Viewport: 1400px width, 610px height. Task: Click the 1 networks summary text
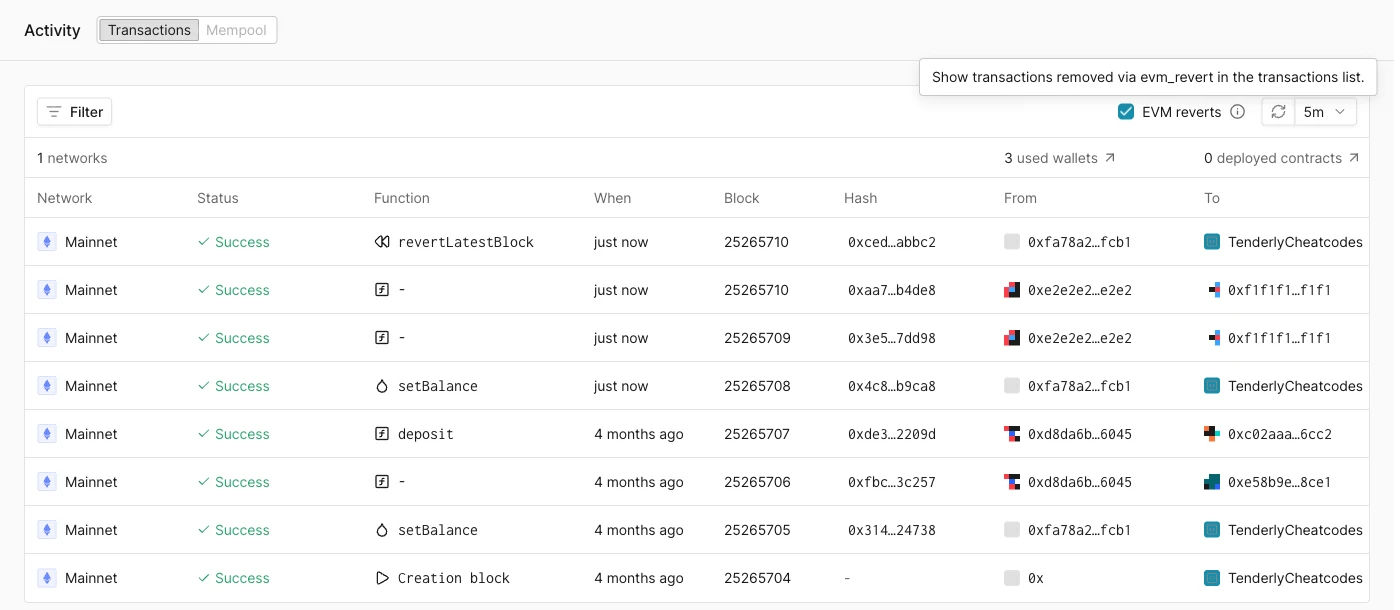tap(72, 158)
